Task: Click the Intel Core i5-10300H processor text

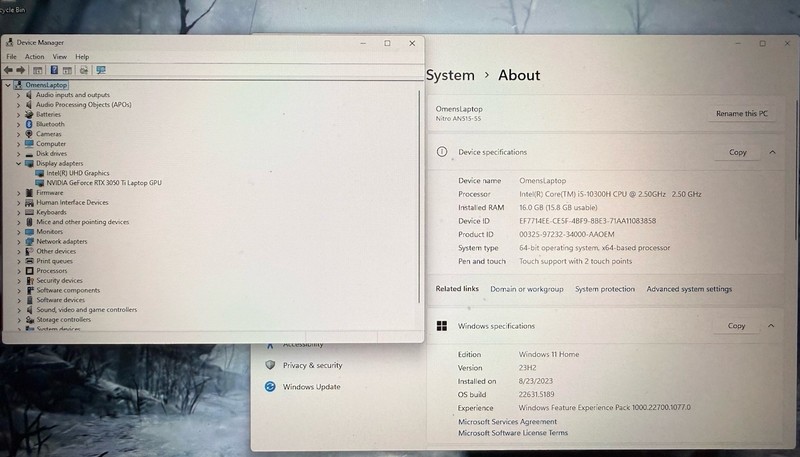Action: pyautogui.click(x=610, y=194)
